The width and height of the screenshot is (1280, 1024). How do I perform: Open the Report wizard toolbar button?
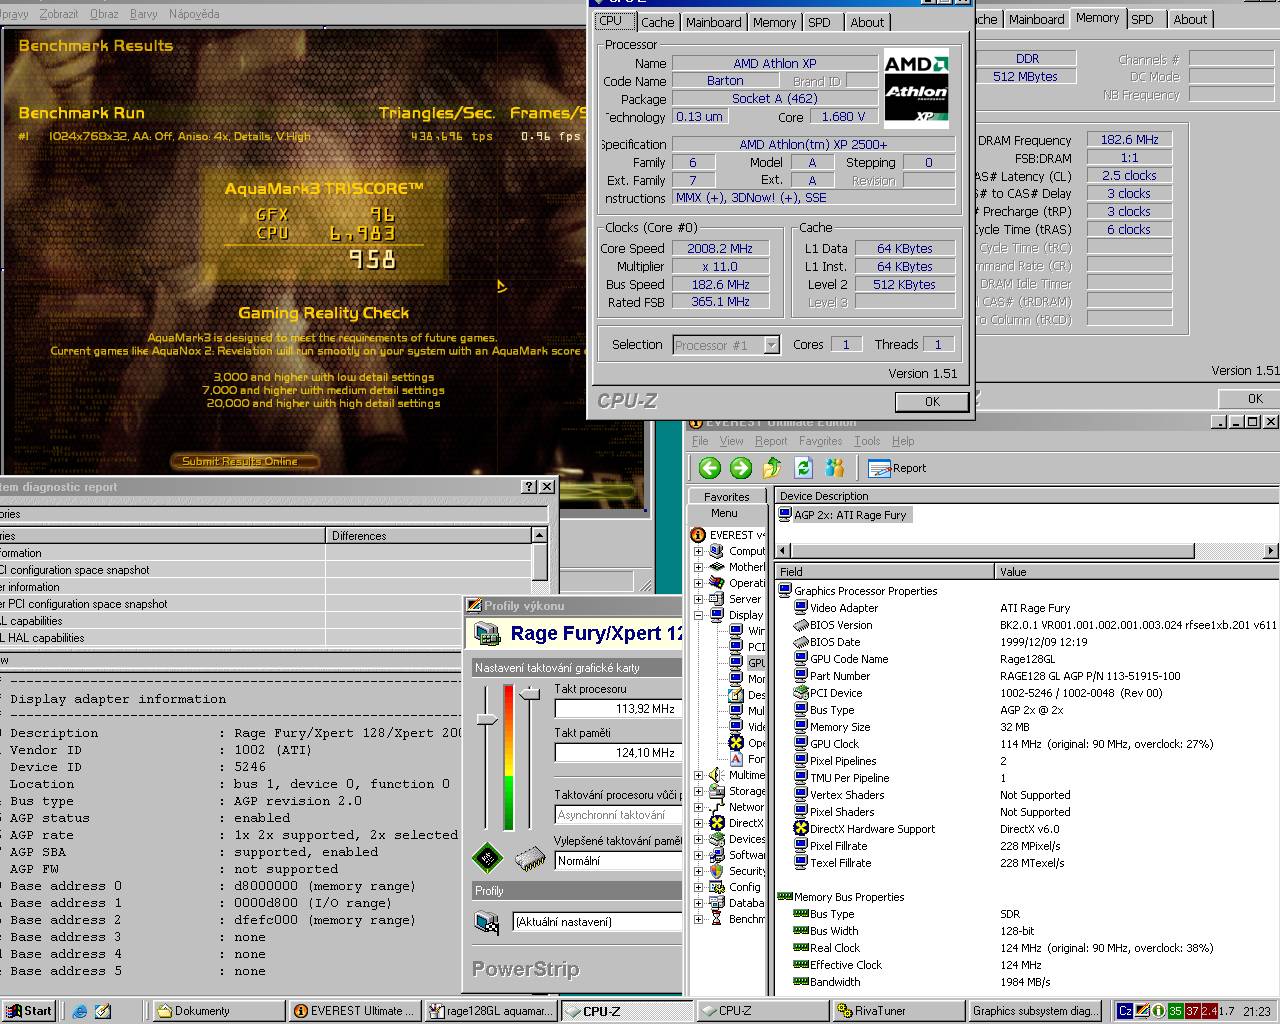point(897,468)
